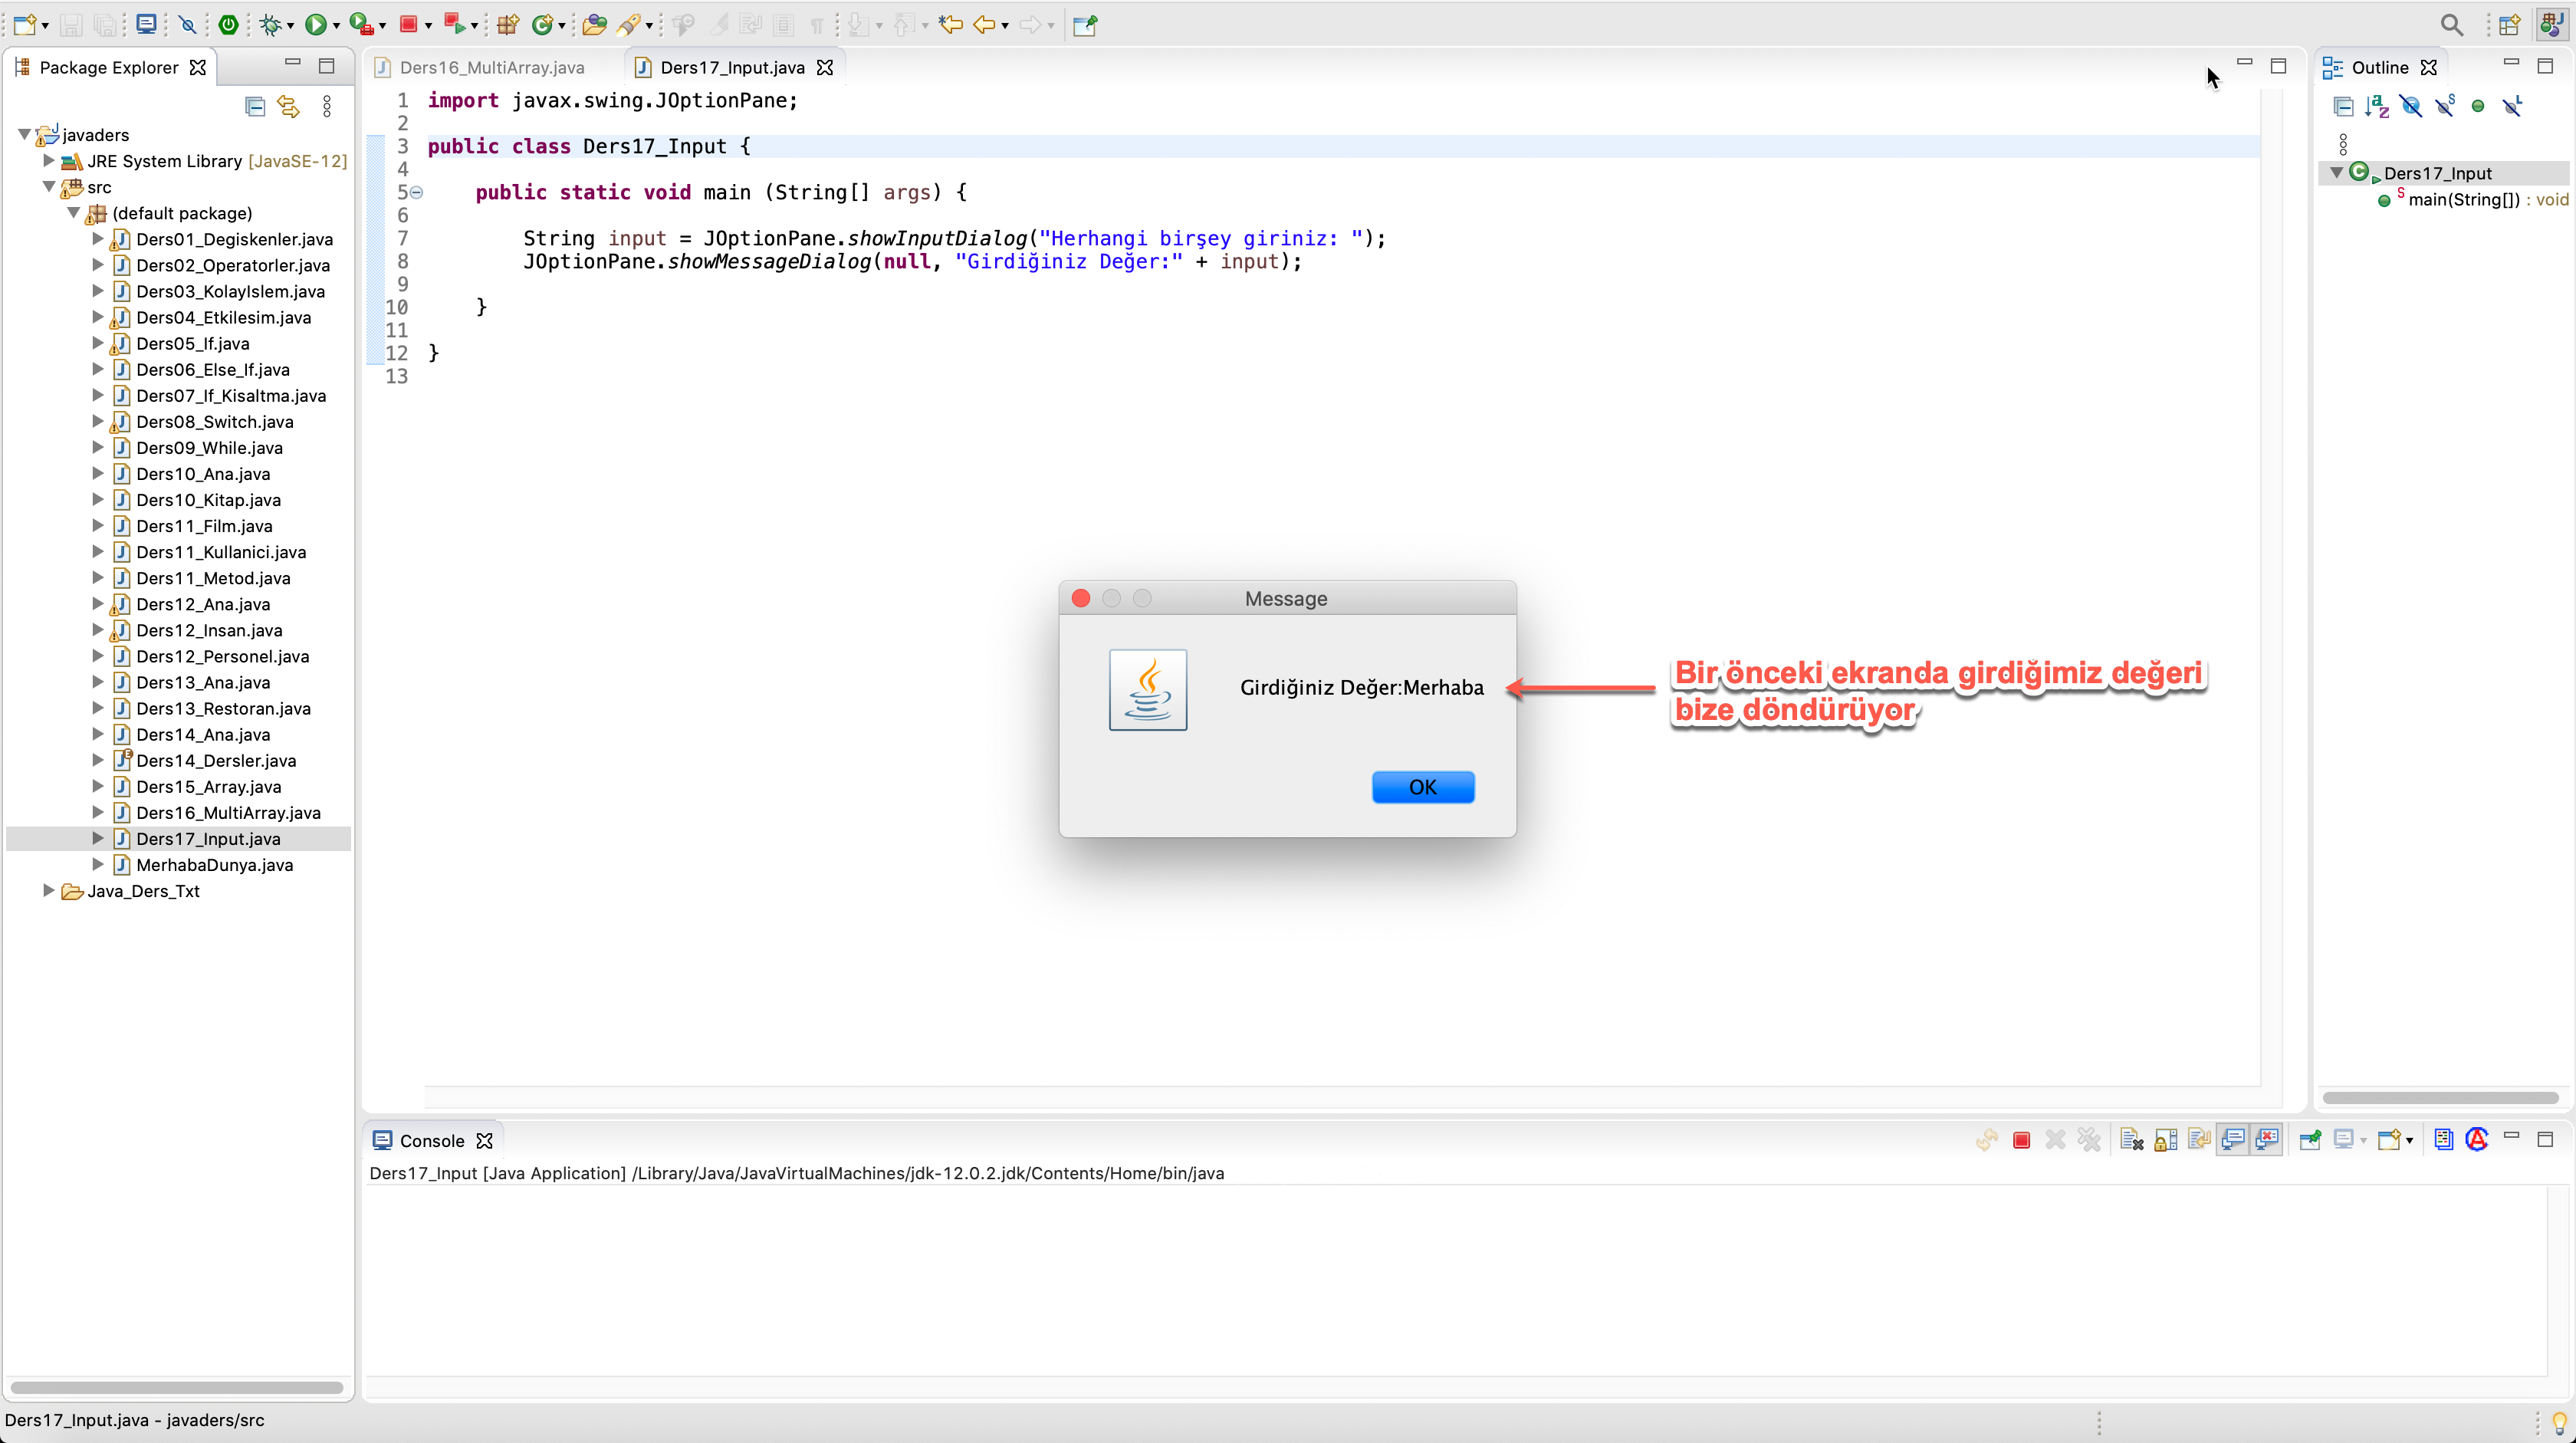Collapse all in Package Explorer
This screenshot has width=2576, height=1443.
pos(255,106)
